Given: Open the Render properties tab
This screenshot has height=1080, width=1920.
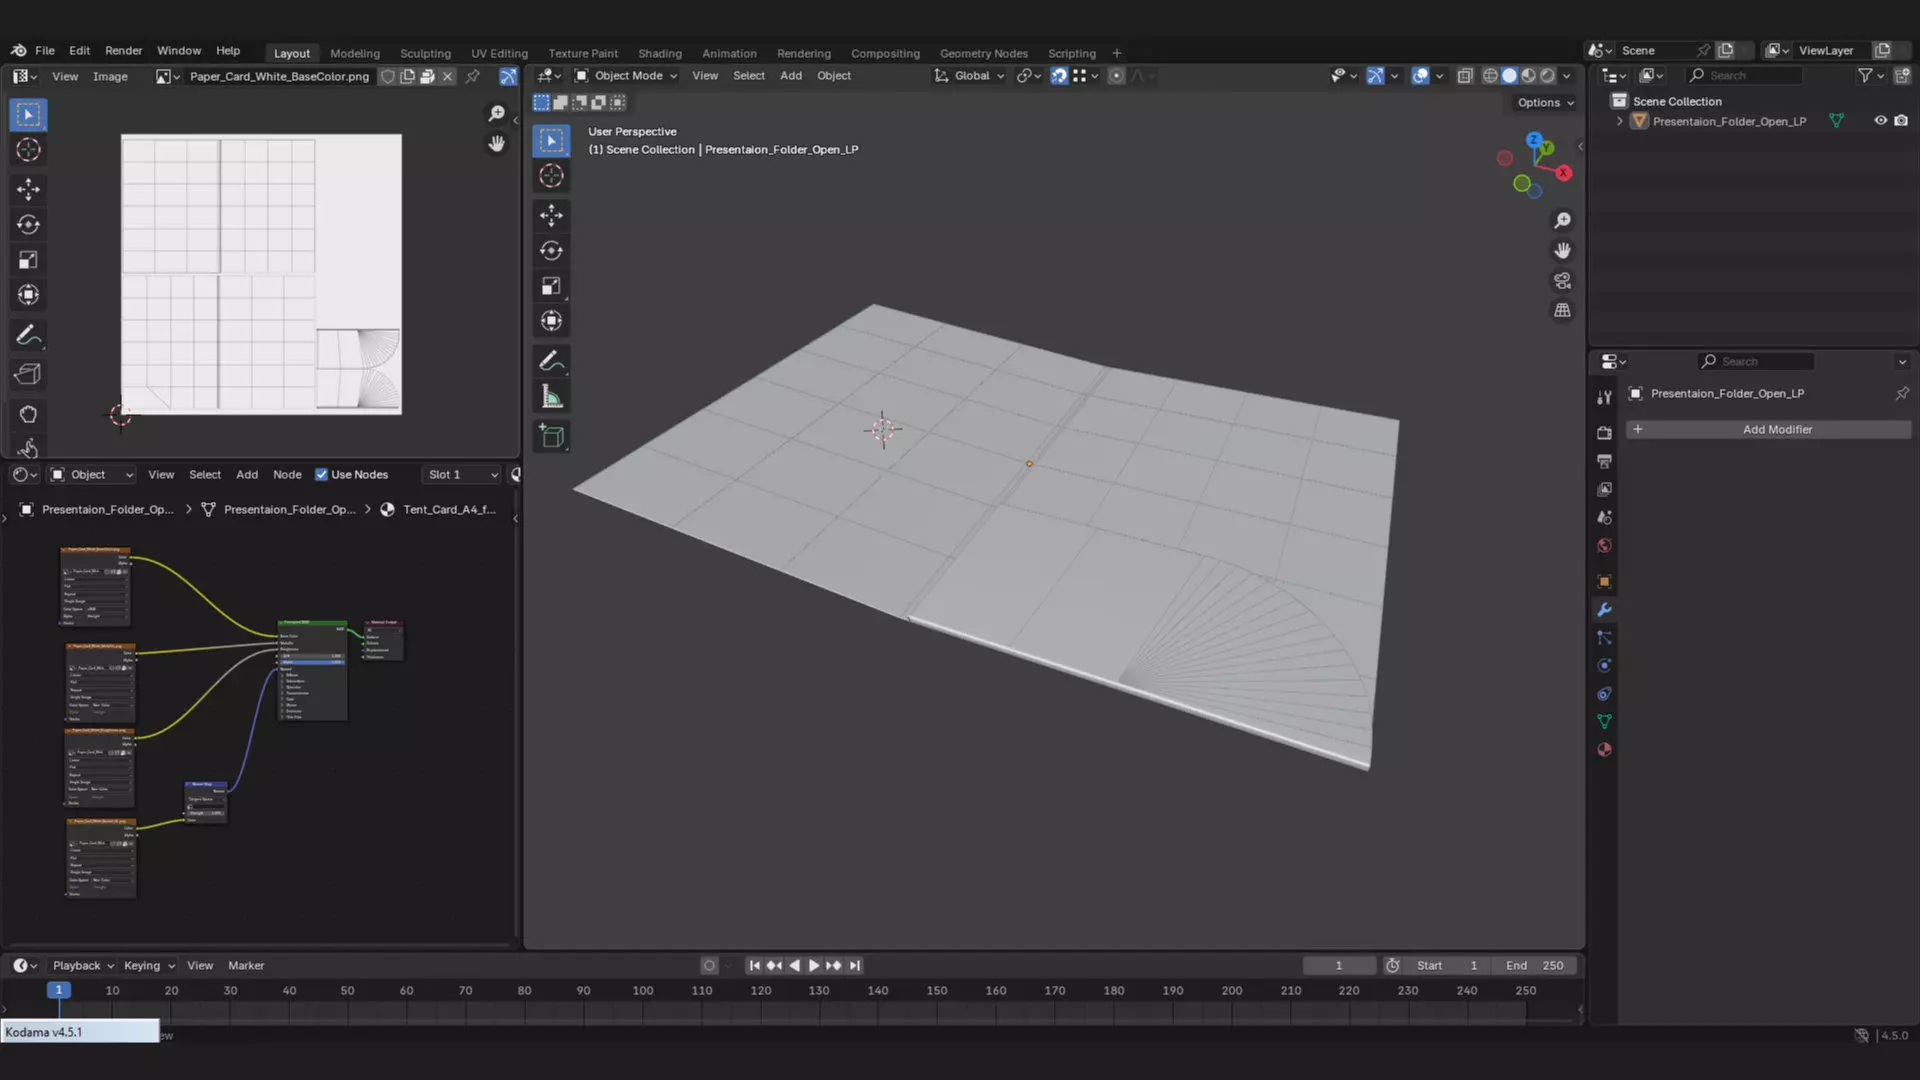Looking at the screenshot, I should [x=1604, y=433].
